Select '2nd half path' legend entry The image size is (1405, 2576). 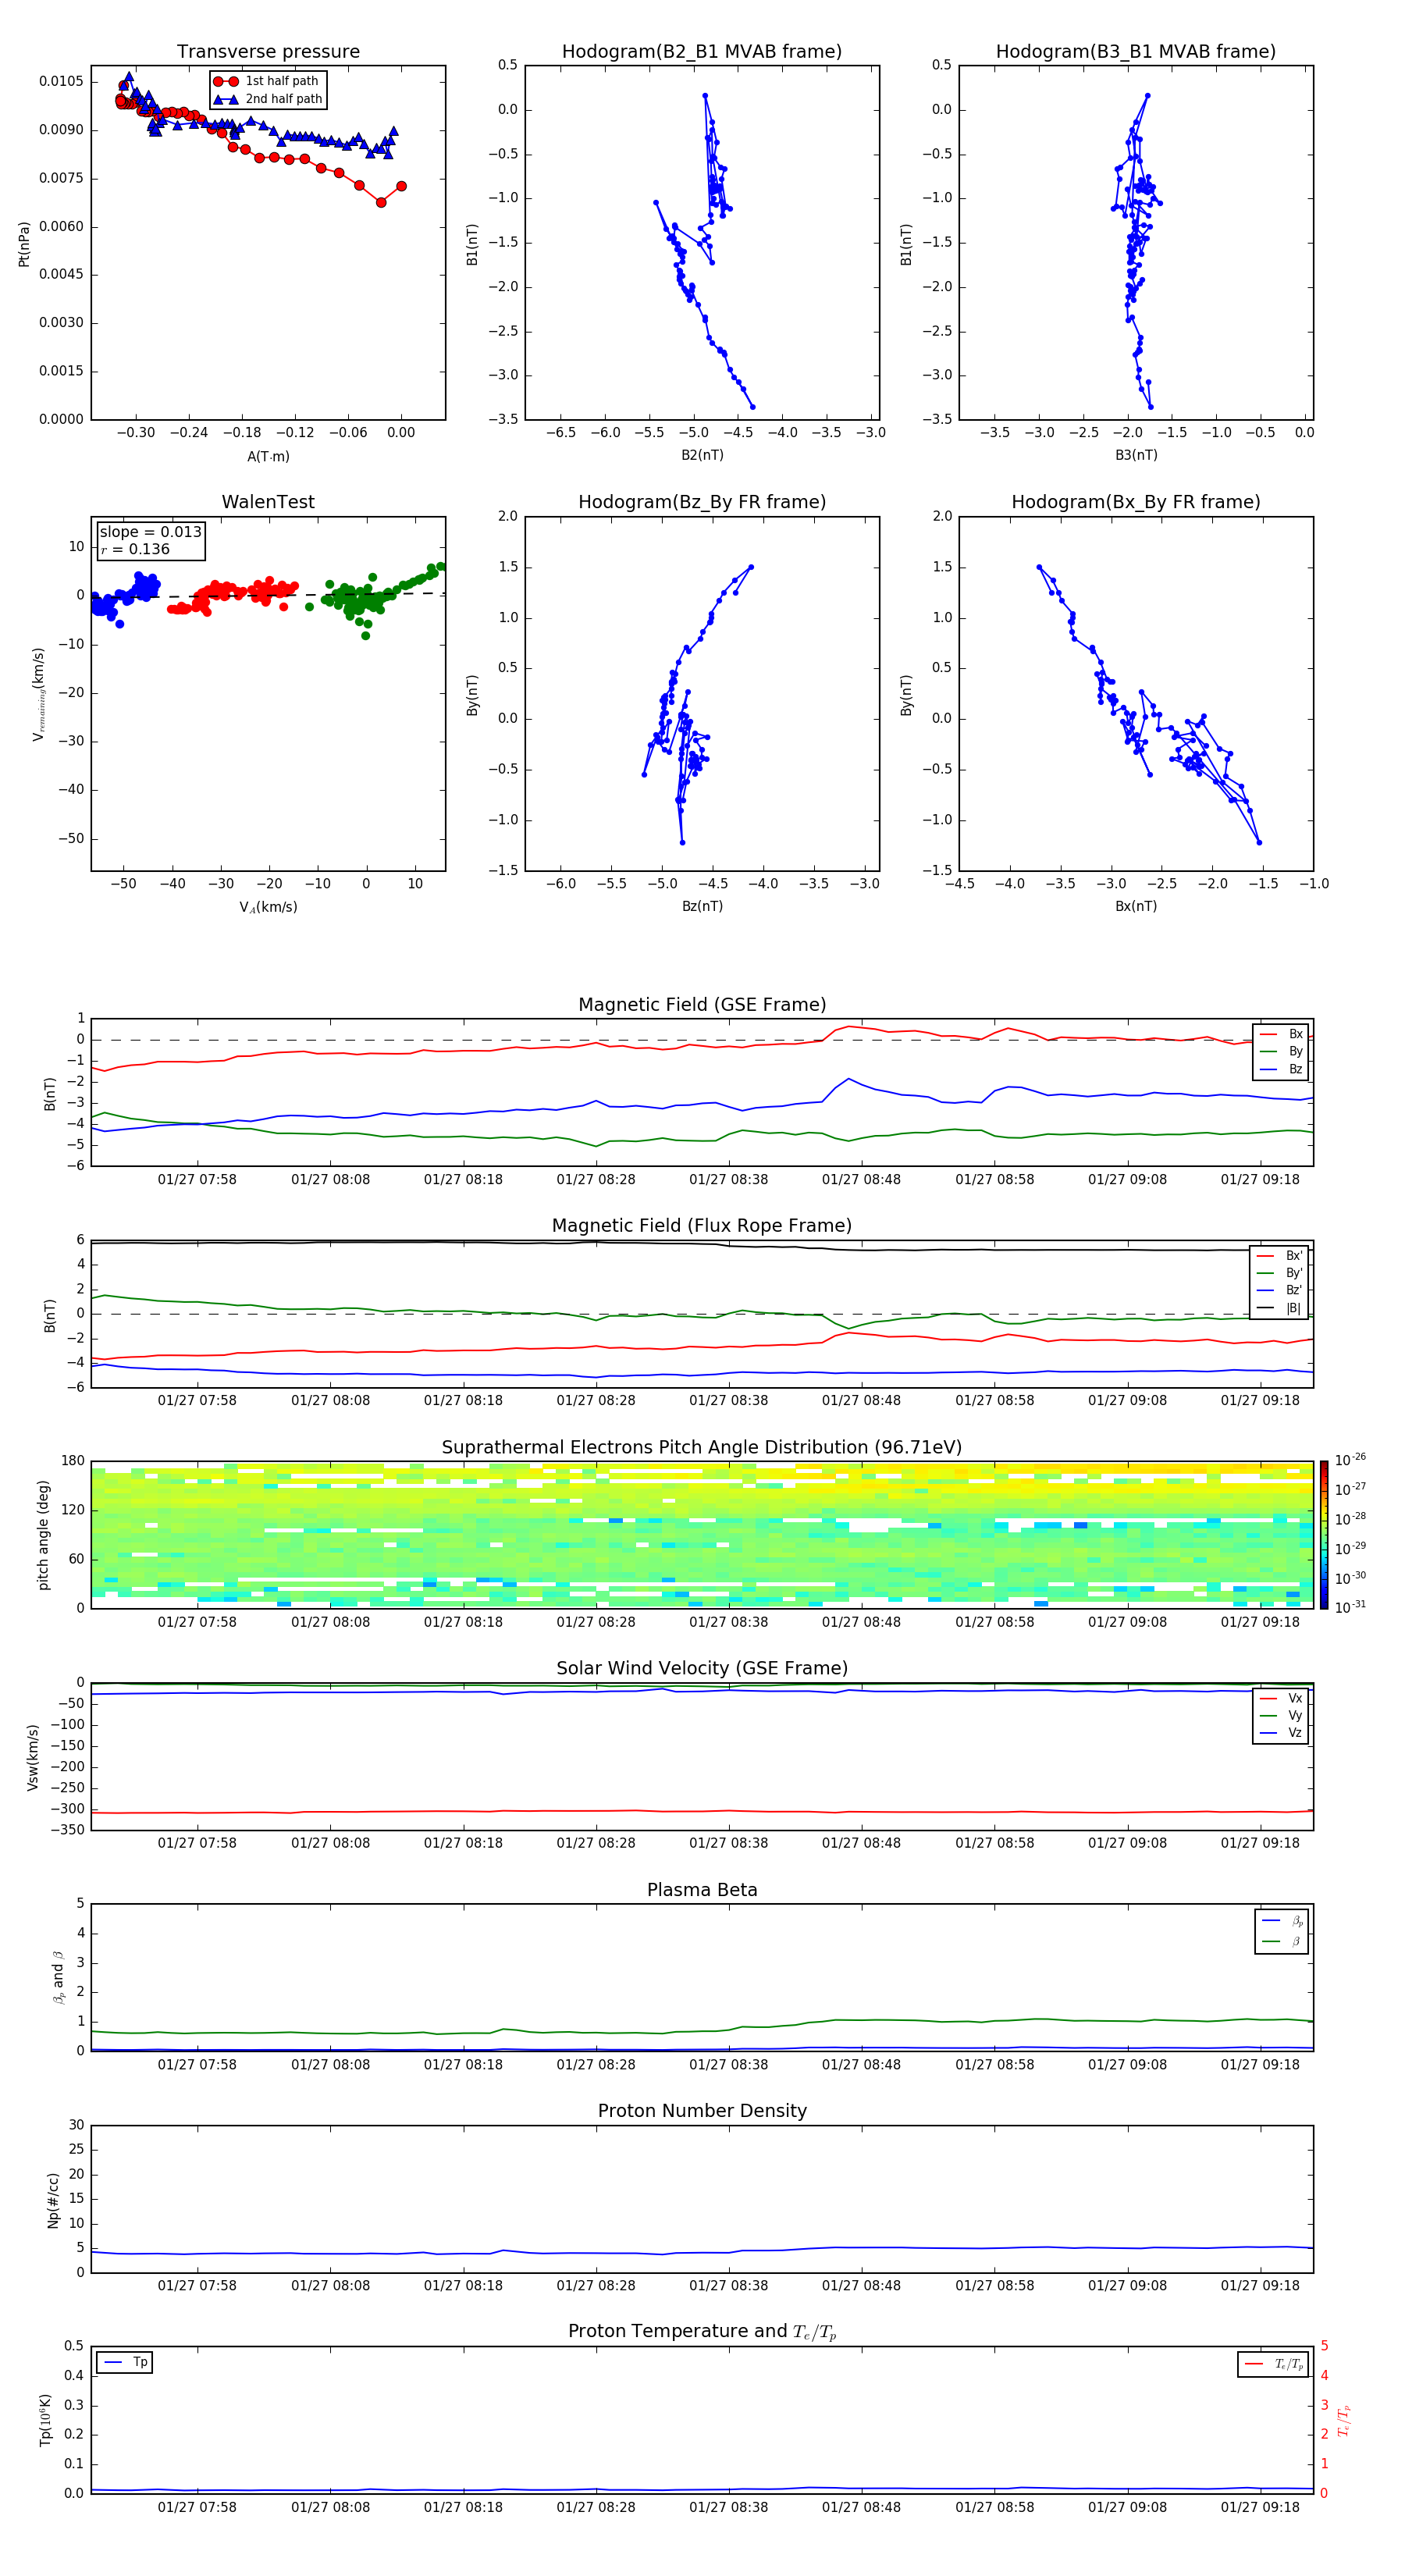pyautogui.click(x=267, y=99)
